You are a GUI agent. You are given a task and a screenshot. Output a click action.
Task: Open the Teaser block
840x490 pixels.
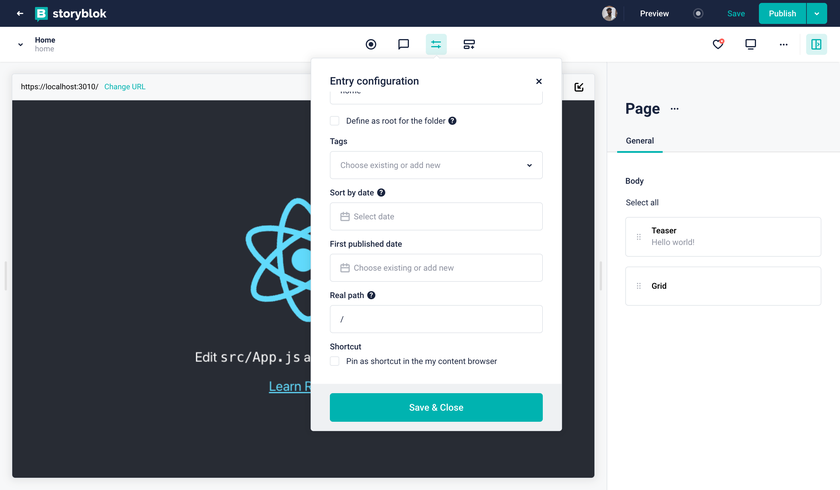(723, 237)
